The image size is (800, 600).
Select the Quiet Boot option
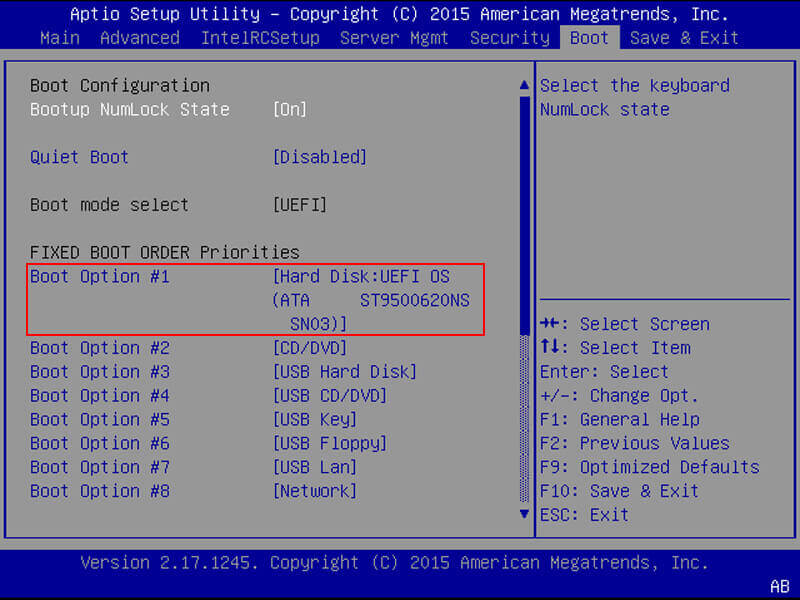pos(79,157)
